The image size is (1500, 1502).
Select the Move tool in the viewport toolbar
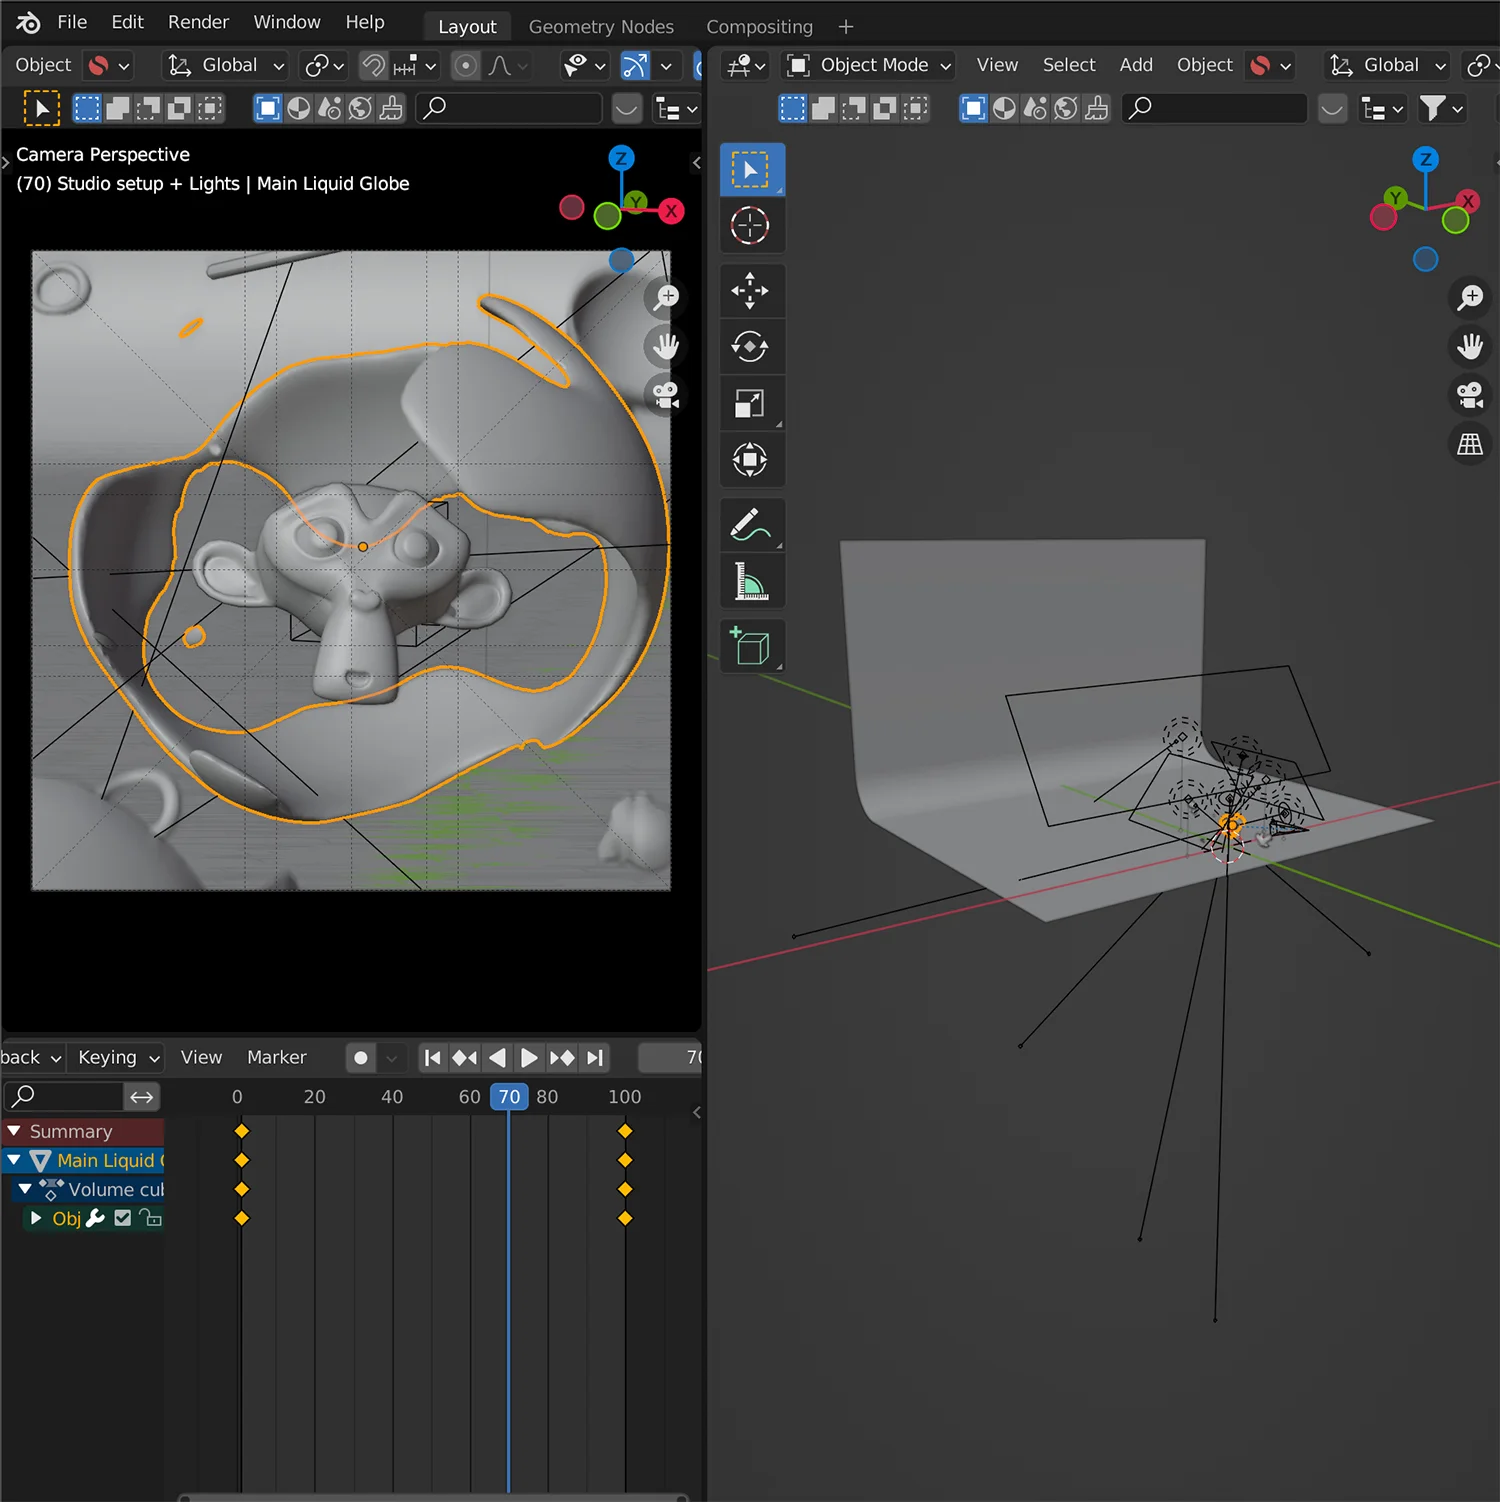click(x=752, y=291)
